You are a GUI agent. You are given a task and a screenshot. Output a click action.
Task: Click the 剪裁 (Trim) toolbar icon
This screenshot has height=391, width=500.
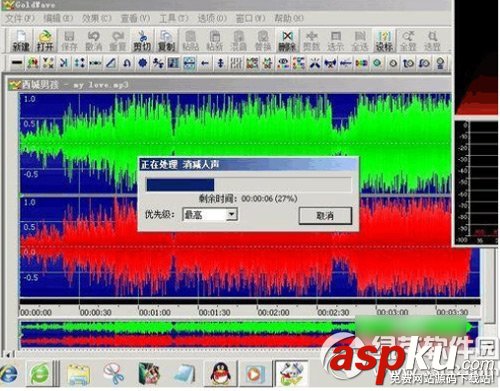coord(311,41)
